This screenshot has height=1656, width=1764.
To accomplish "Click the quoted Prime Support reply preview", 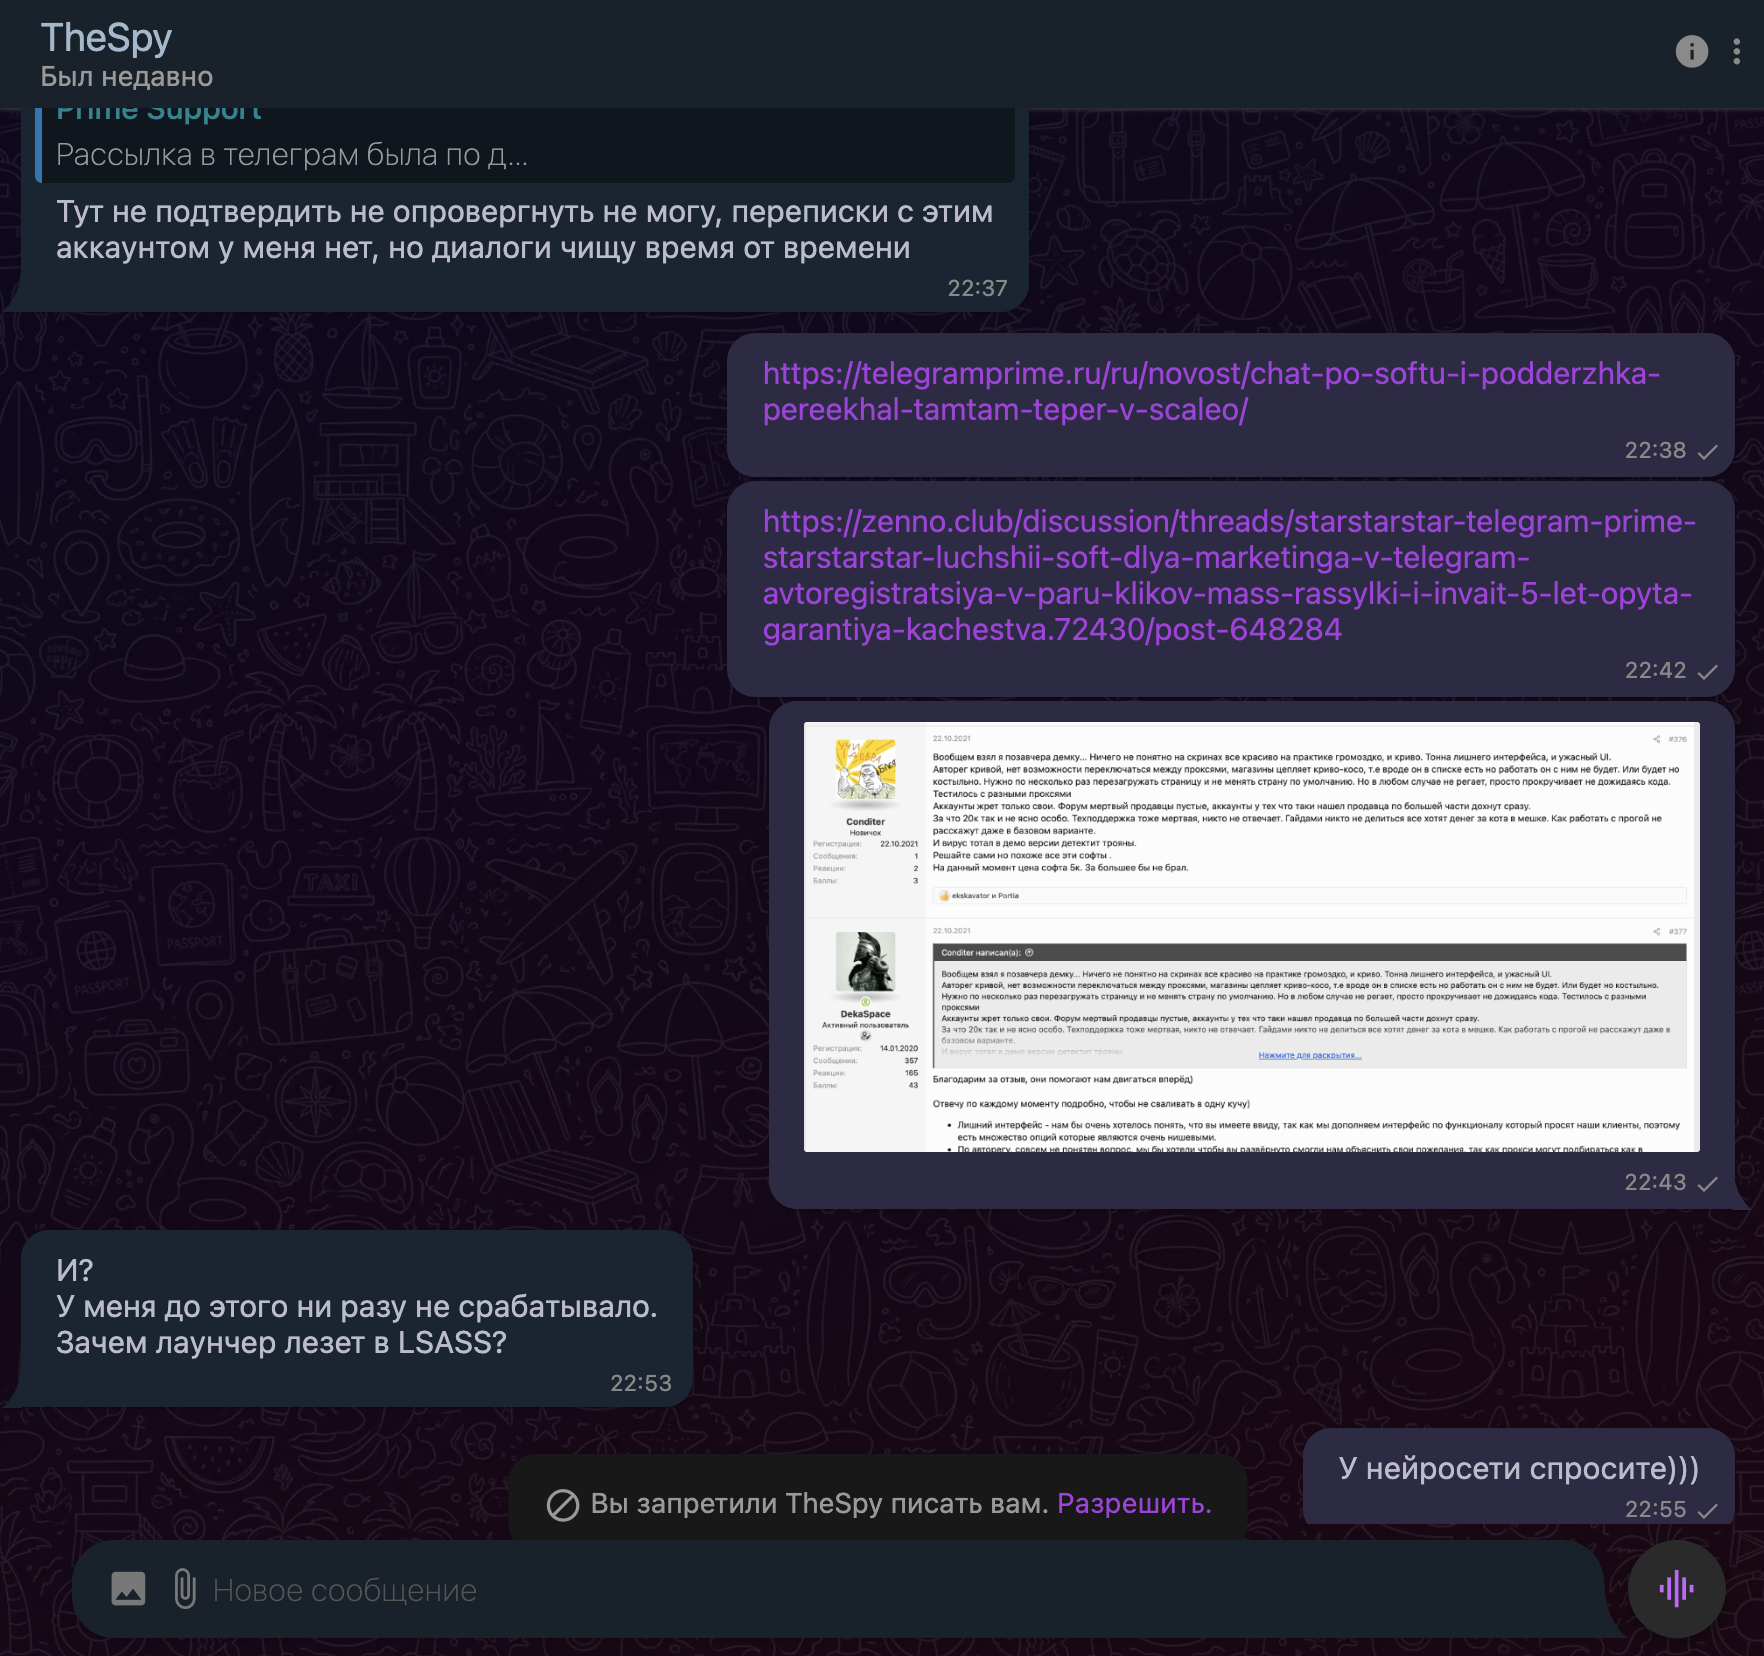I will click(525, 145).
